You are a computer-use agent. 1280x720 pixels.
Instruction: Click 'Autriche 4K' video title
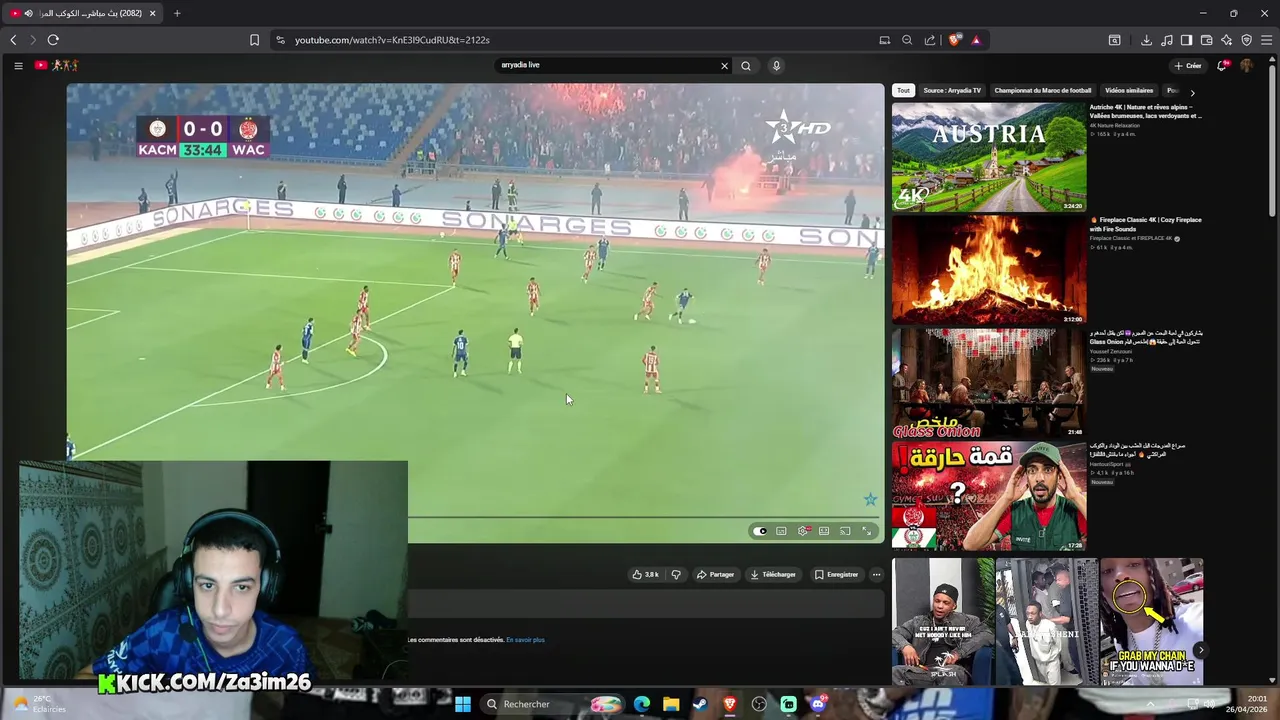(1145, 111)
